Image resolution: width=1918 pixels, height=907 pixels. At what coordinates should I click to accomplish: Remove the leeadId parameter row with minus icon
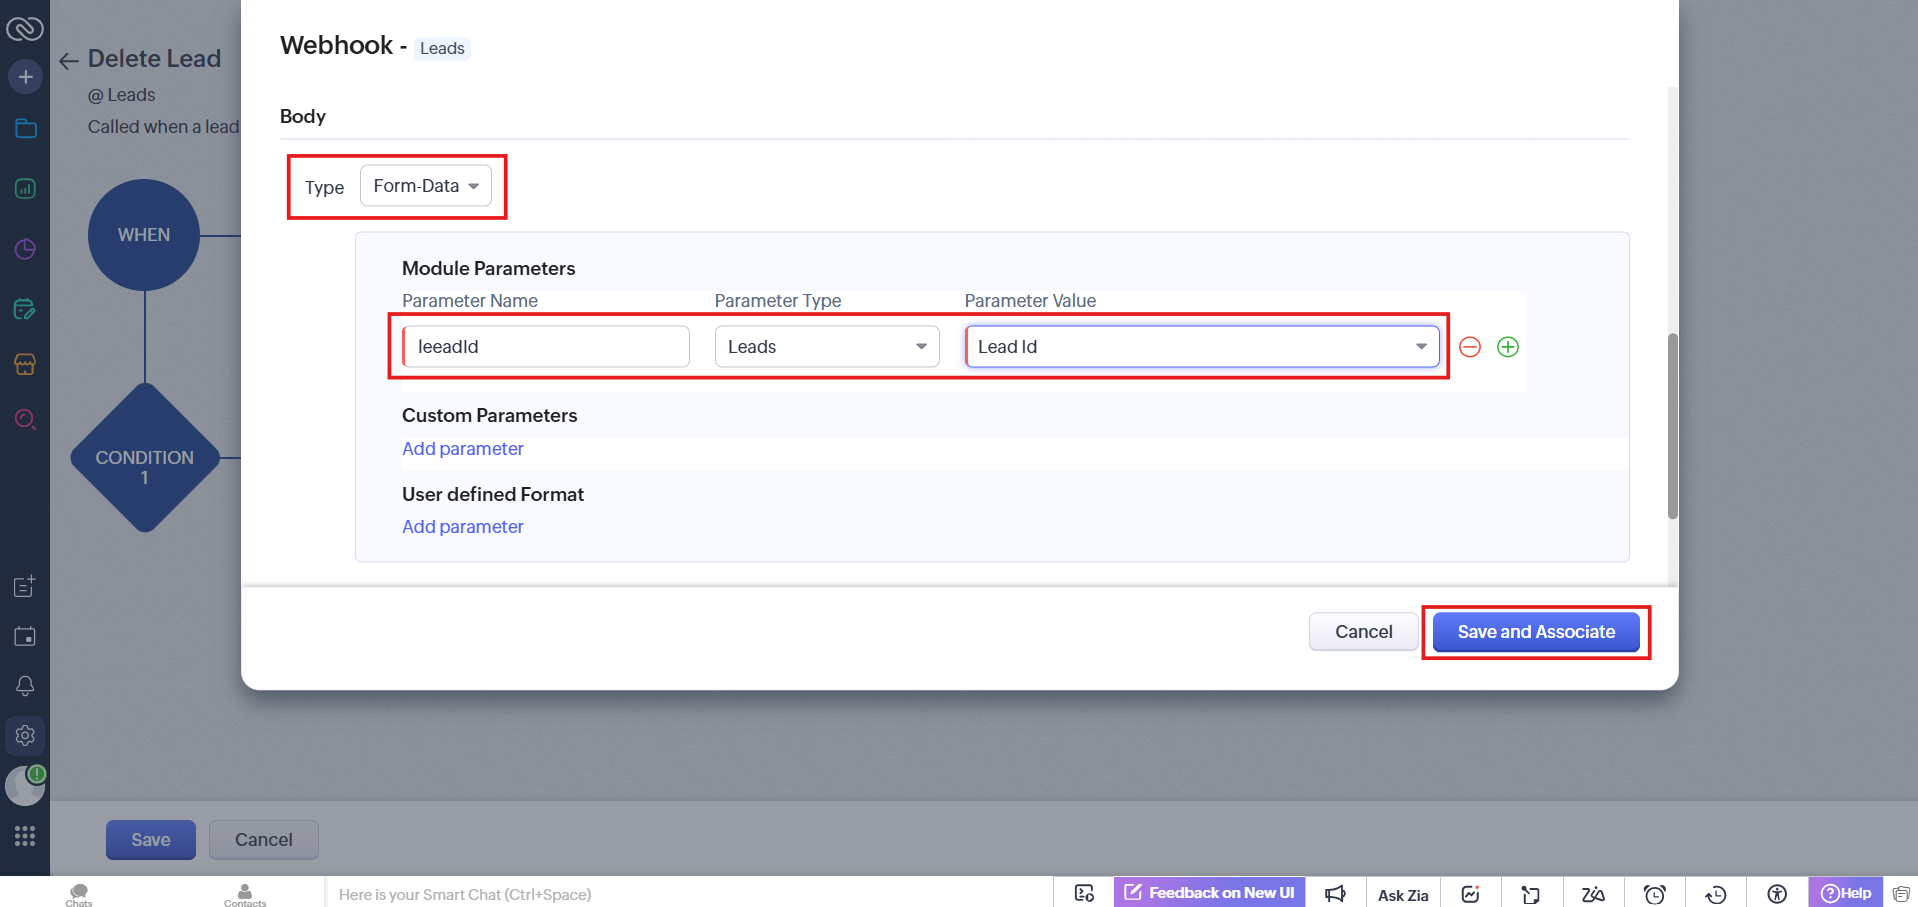pos(1470,347)
